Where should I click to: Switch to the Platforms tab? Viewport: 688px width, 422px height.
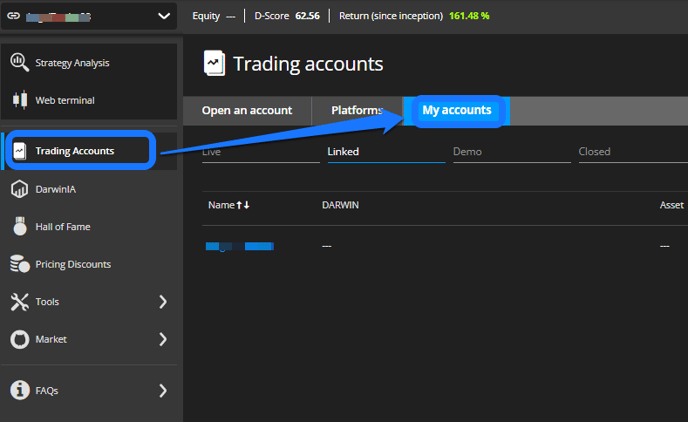pyautogui.click(x=357, y=111)
